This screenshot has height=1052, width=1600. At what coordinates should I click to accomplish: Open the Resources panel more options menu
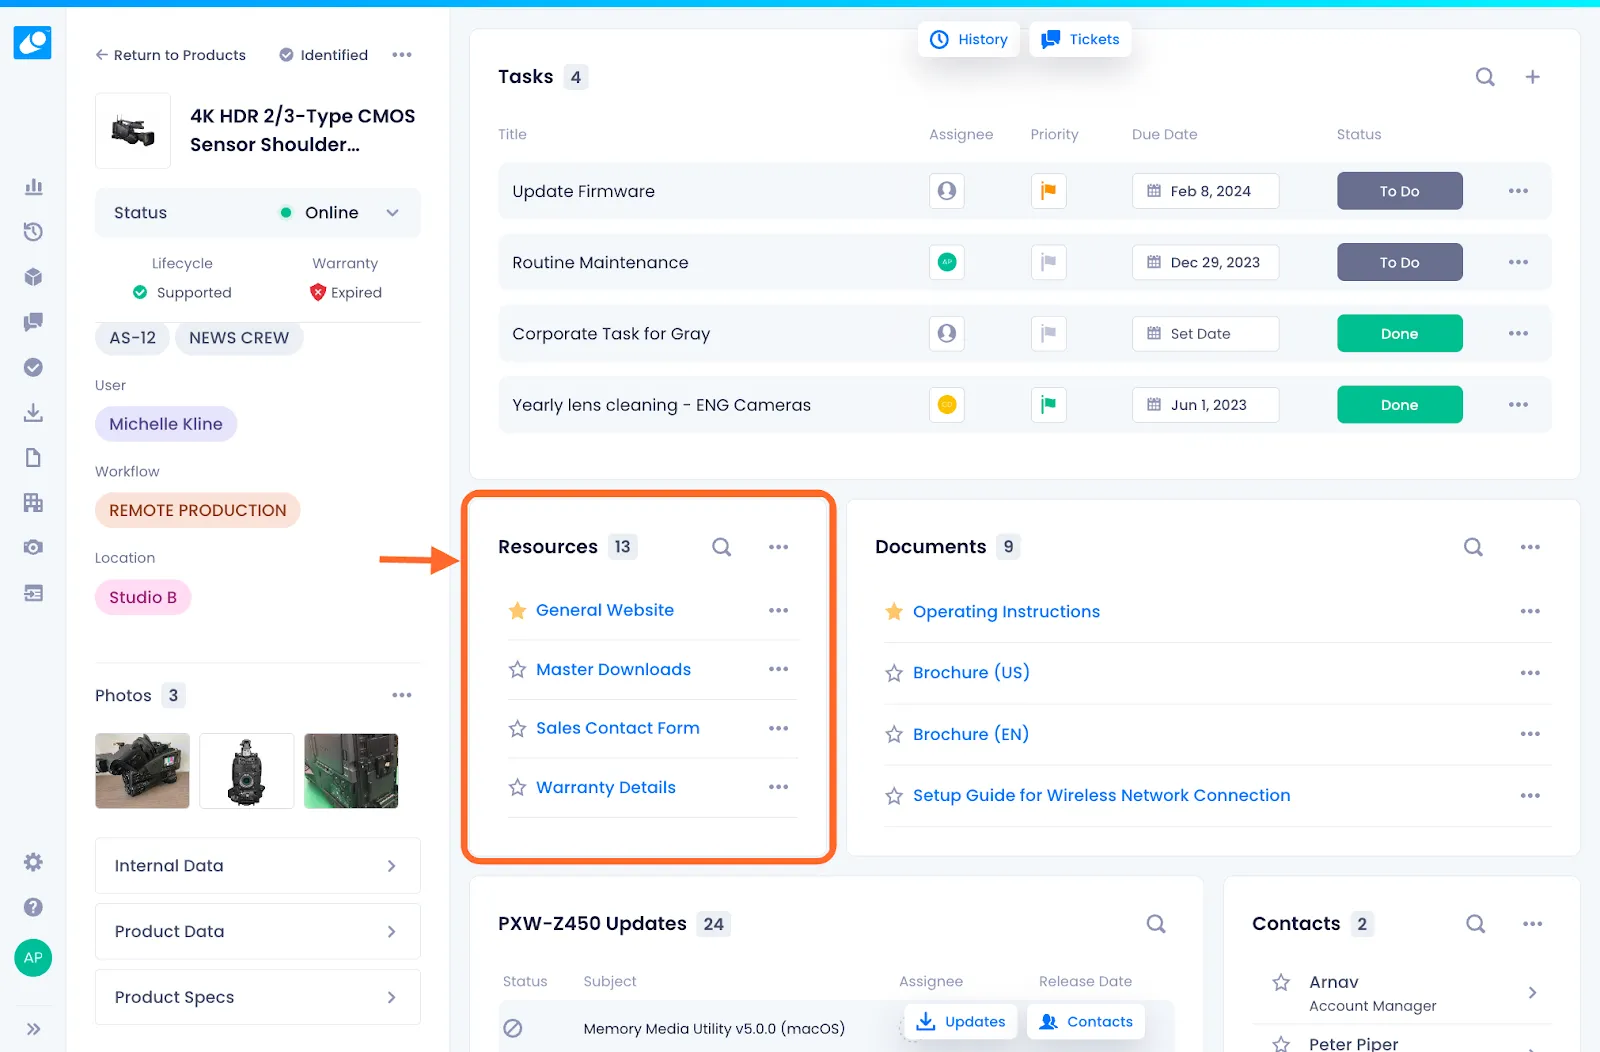[x=778, y=547]
